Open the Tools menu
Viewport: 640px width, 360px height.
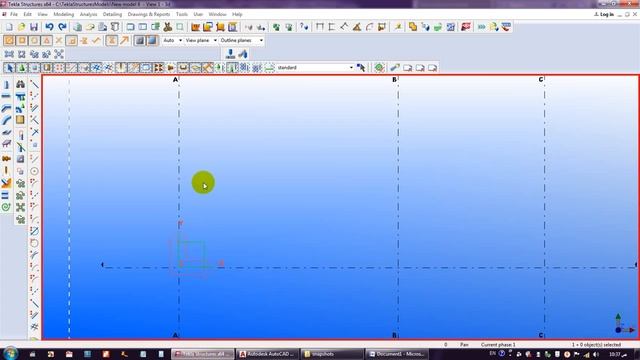(182, 14)
